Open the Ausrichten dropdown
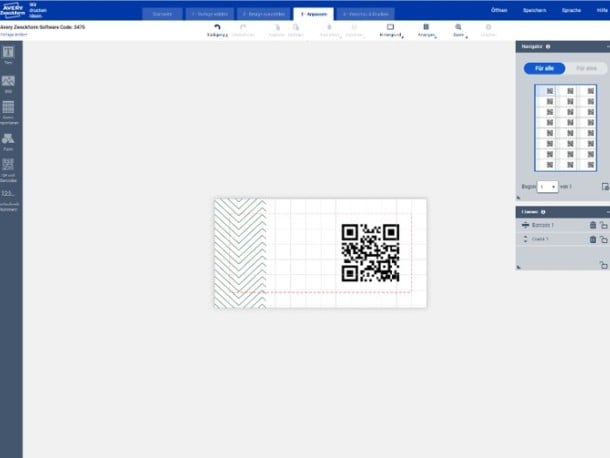 pyautogui.click(x=330, y=30)
